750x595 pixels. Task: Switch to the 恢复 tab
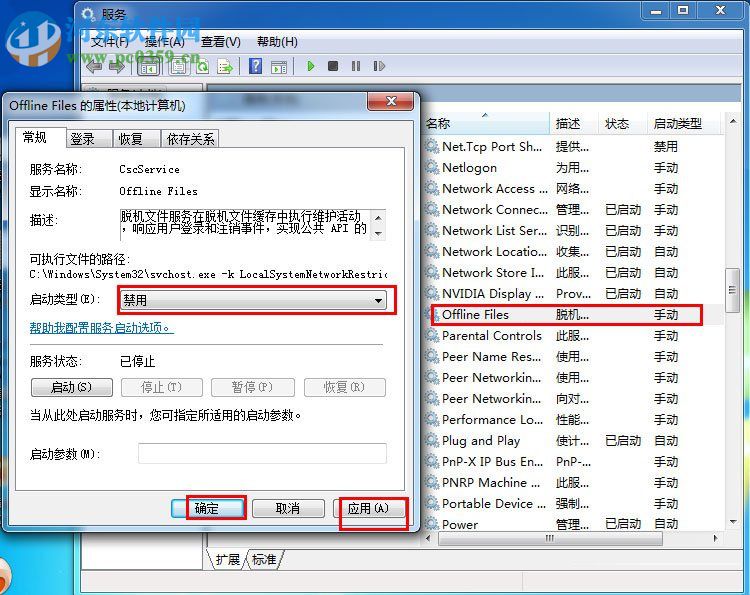[136, 139]
